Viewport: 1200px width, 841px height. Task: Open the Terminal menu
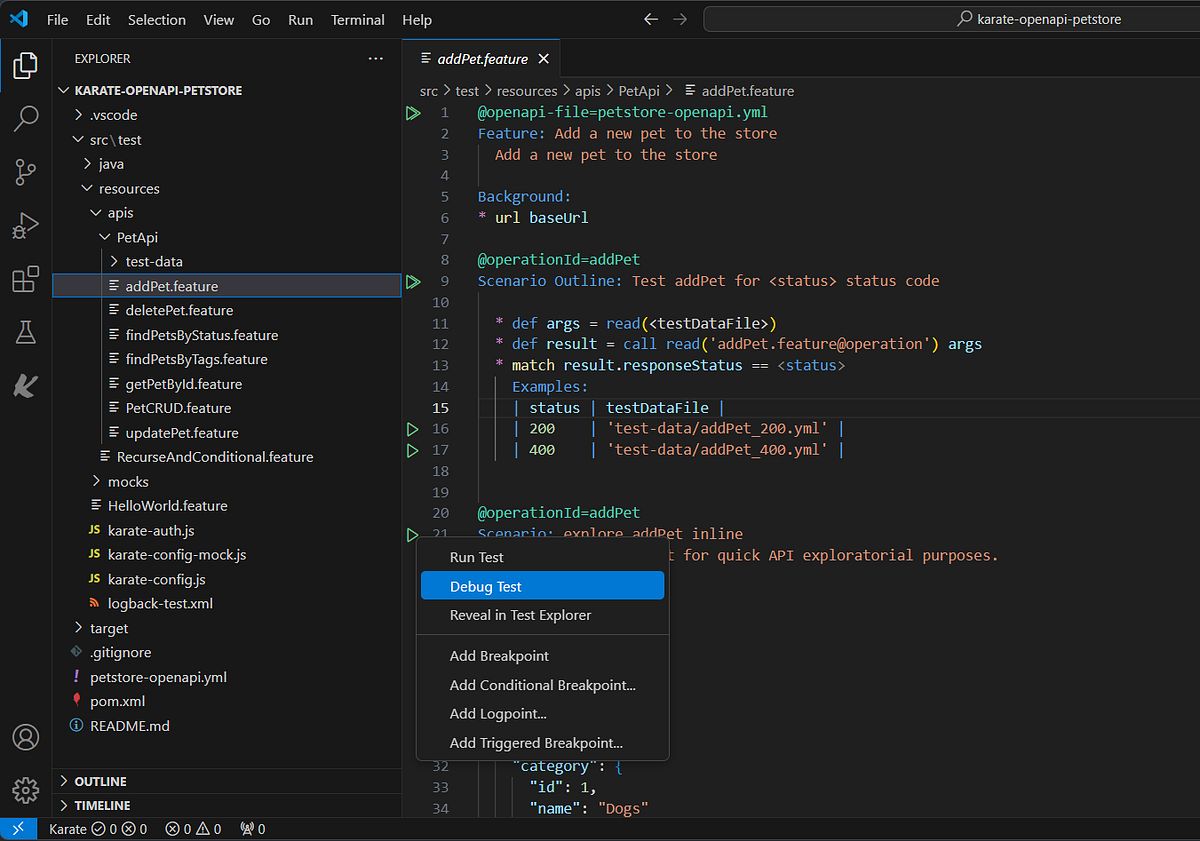pyautogui.click(x=357, y=19)
